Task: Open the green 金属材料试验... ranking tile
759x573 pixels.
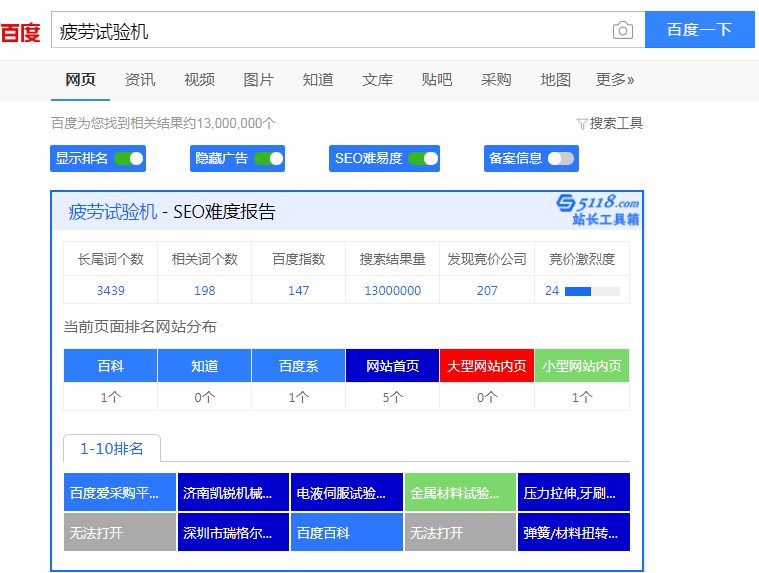Action: pyautogui.click(x=460, y=493)
